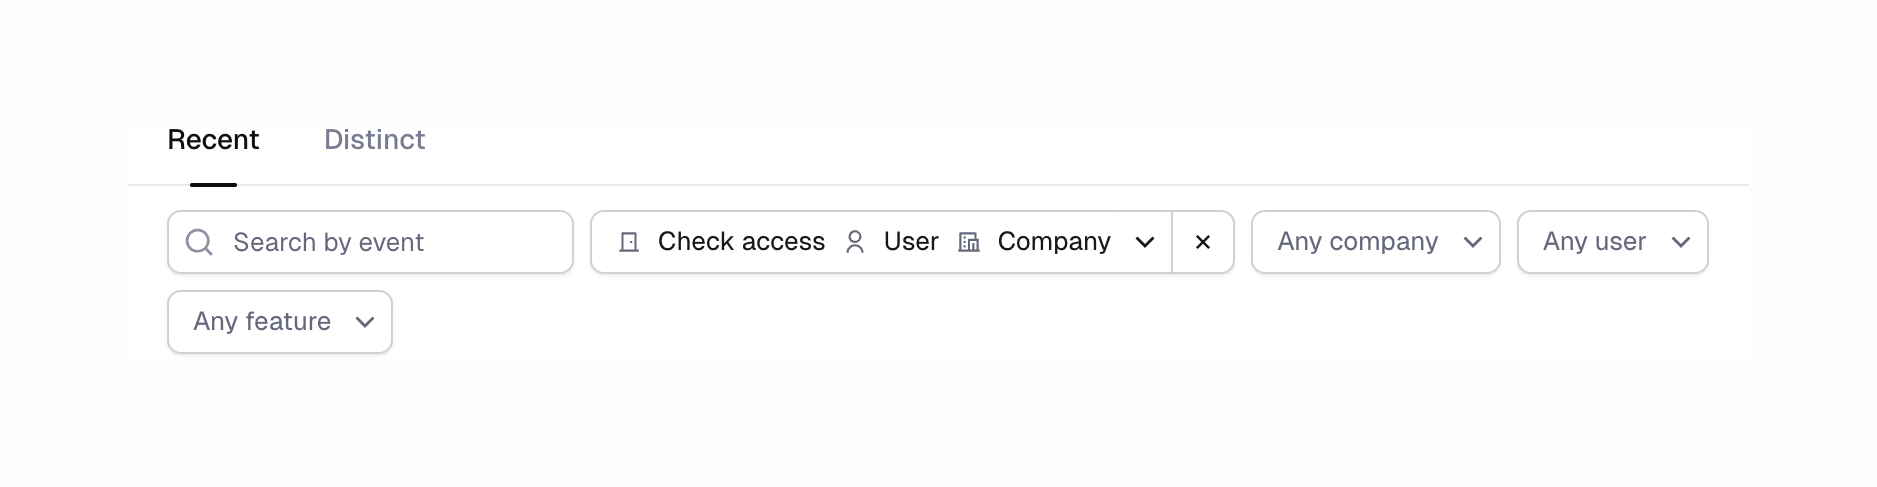Viewport: 1877px width, 487px height.
Task: Open the Any user dropdown
Action: tap(1594, 242)
